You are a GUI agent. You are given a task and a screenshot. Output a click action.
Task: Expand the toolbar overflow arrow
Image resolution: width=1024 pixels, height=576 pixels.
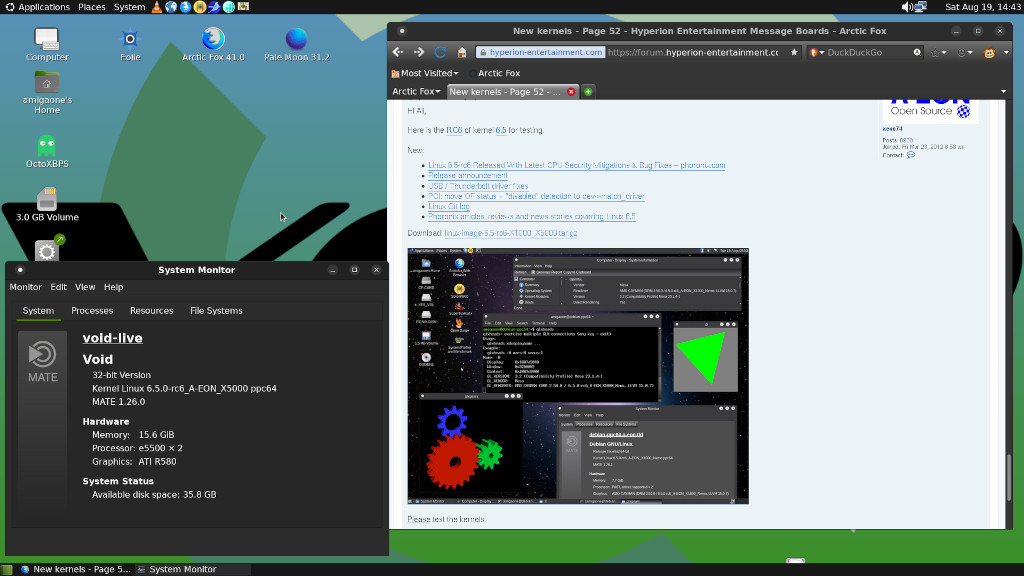pyautogui.click(x=1006, y=52)
